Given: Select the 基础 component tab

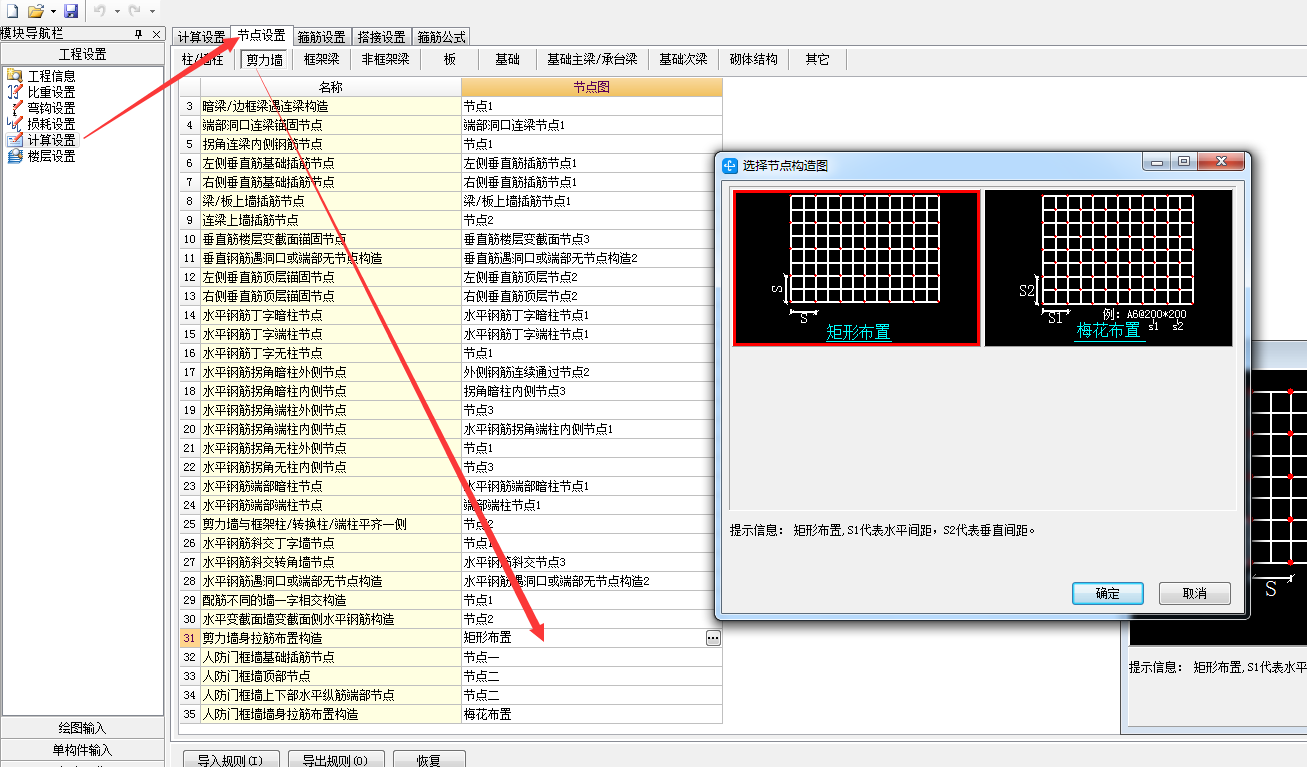Looking at the screenshot, I should point(508,60).
